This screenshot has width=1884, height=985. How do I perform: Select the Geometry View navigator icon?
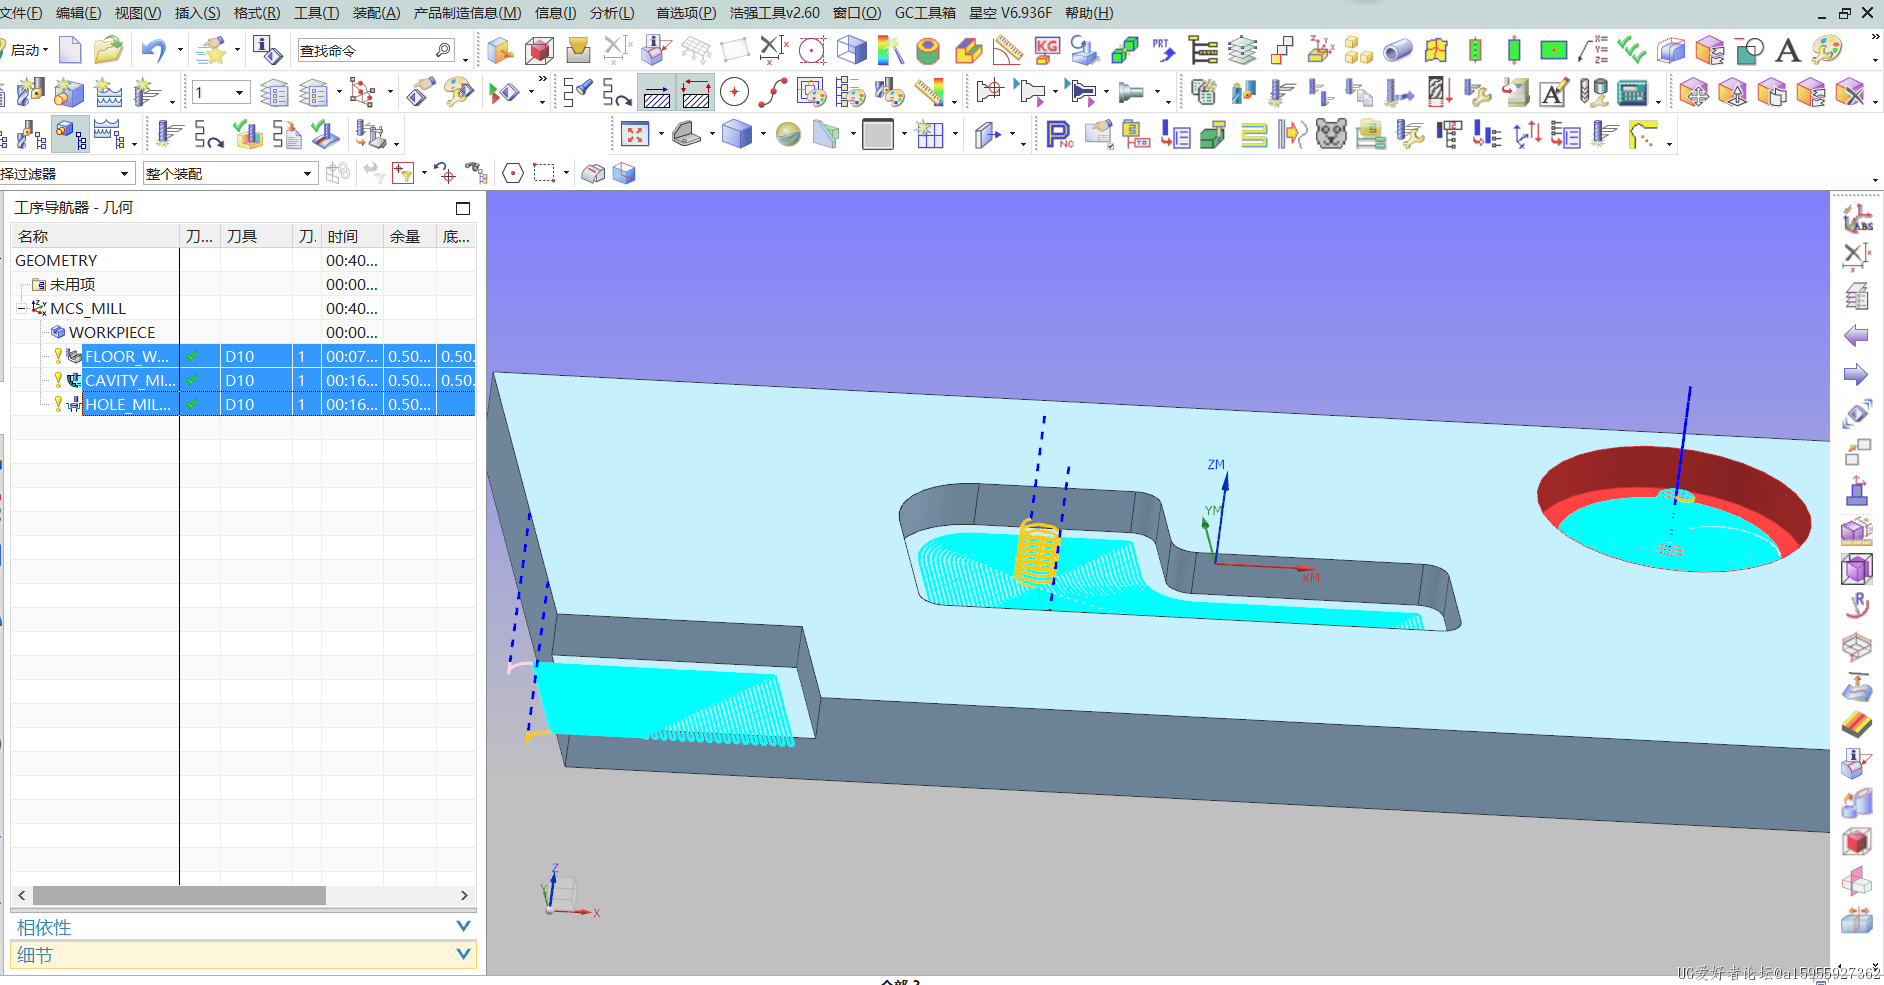click(x=70, y=133)
